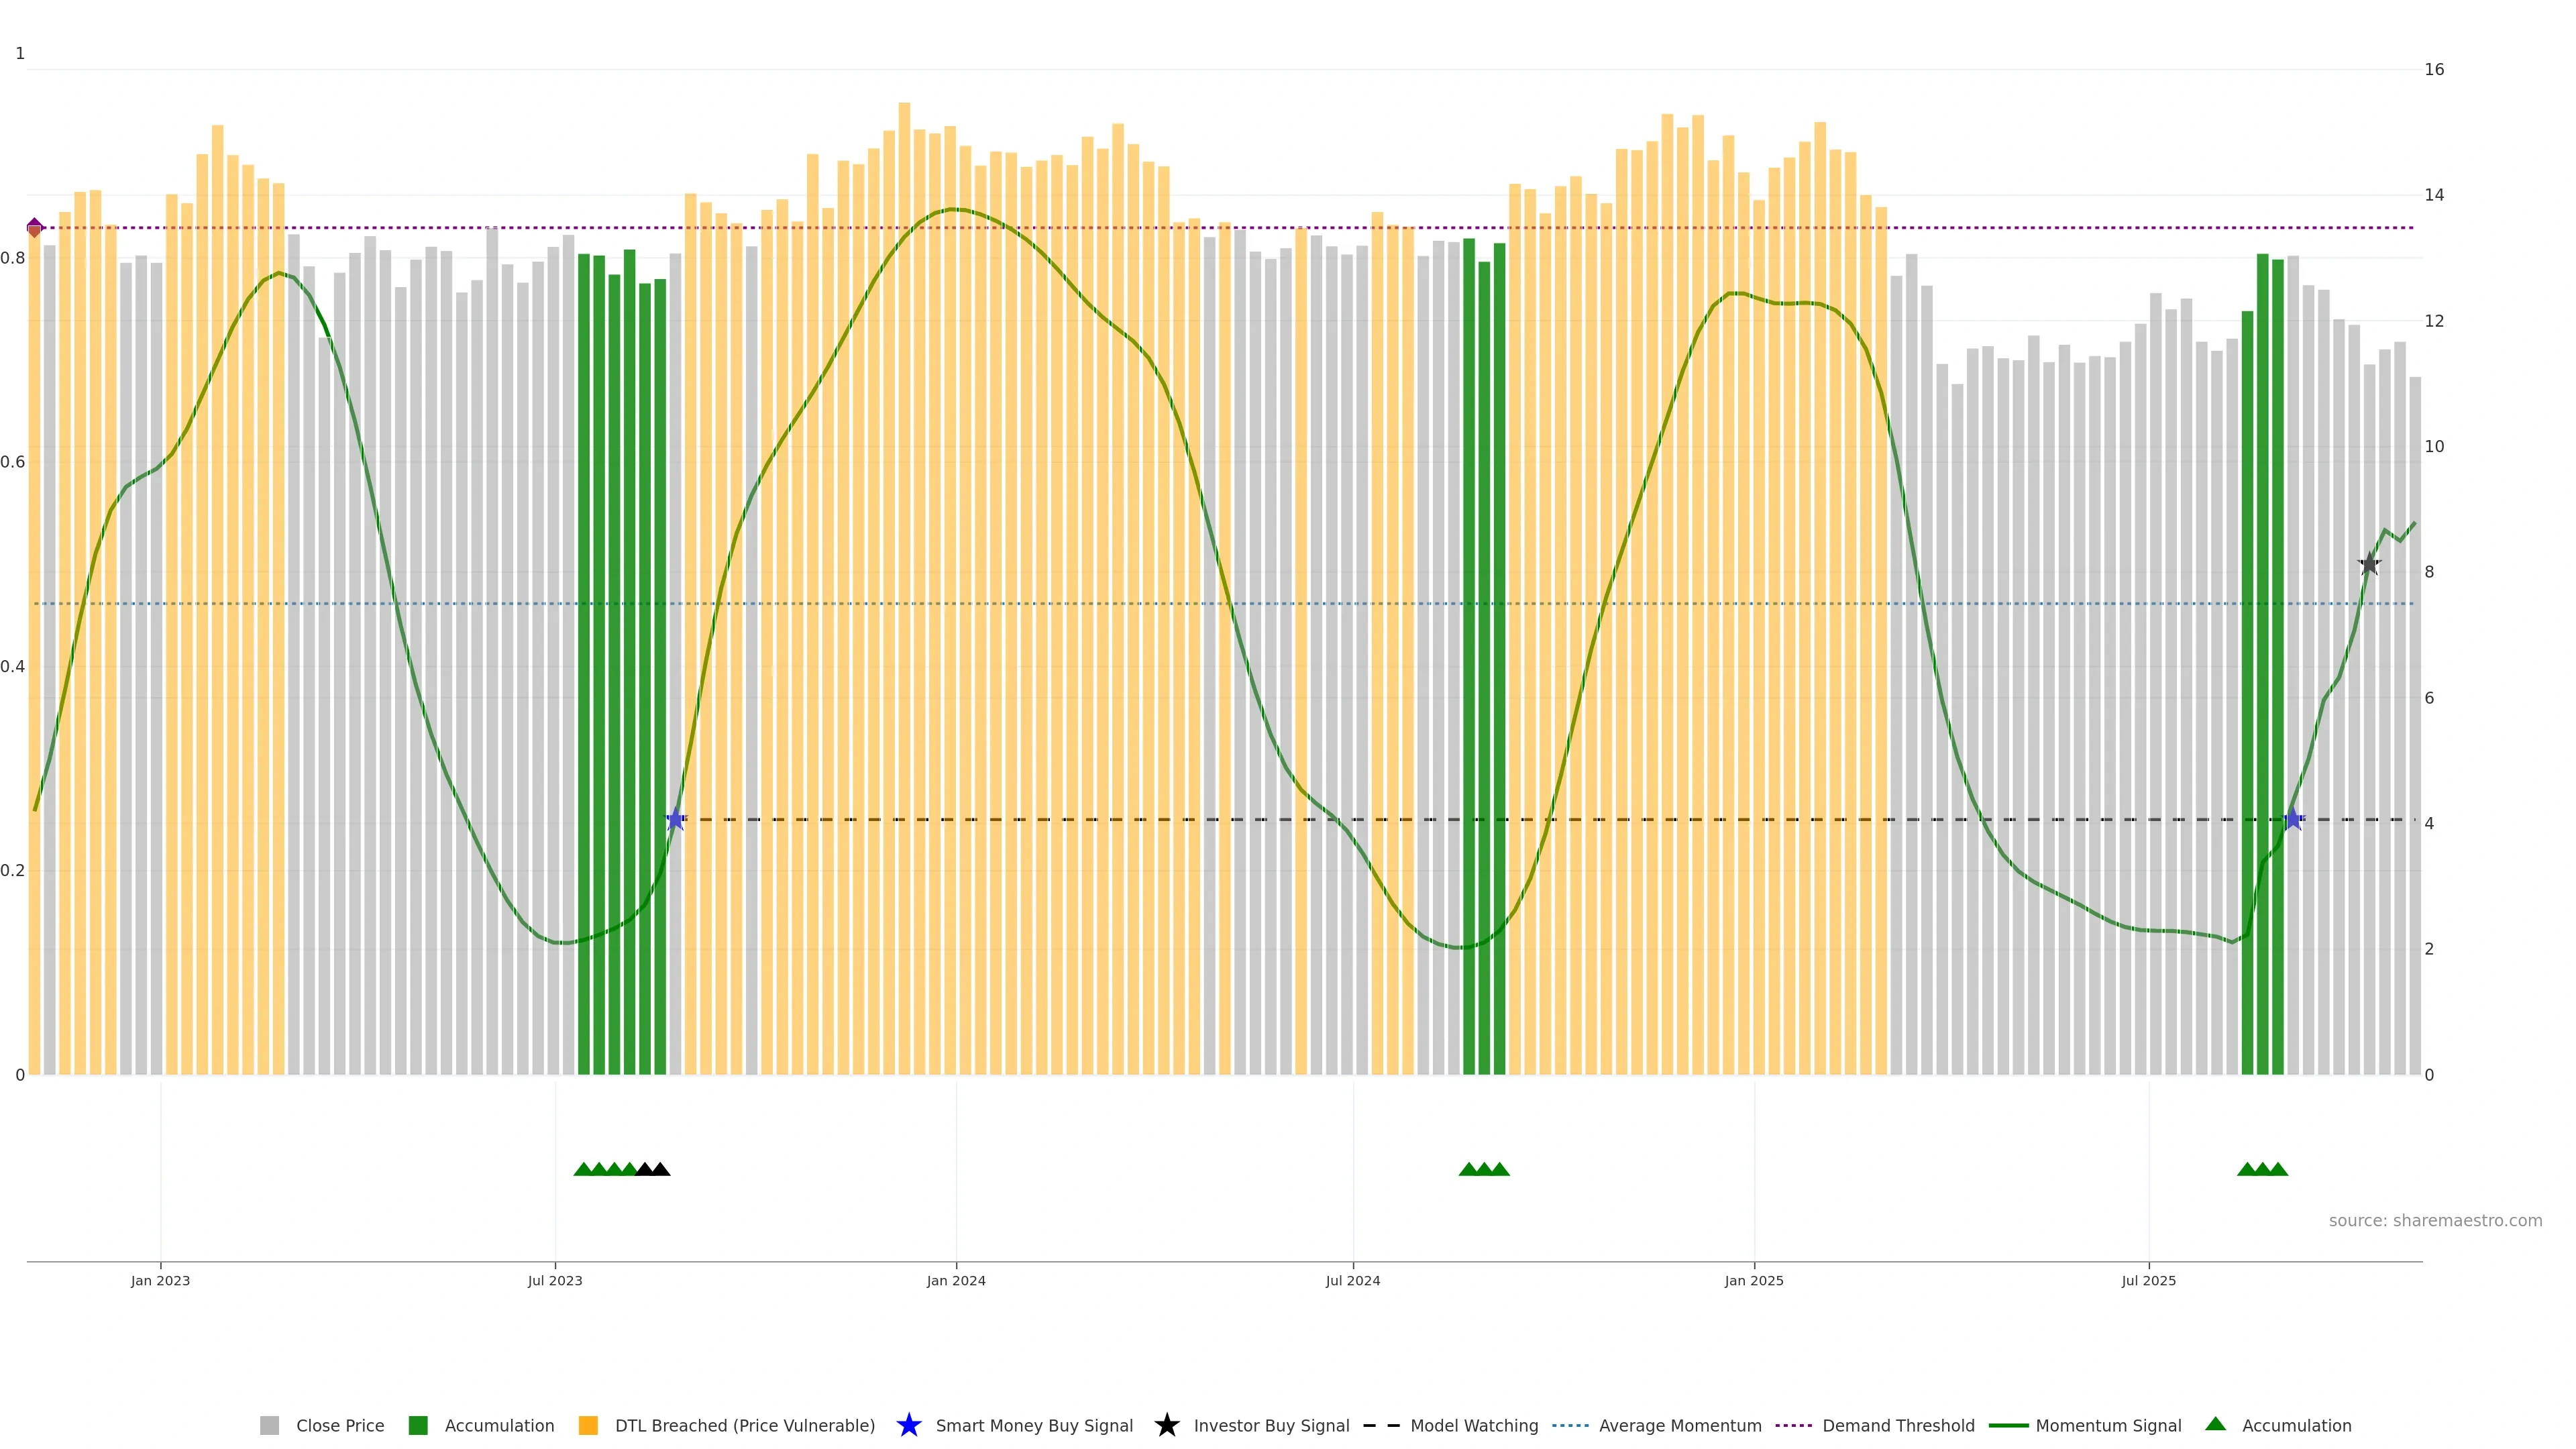Toggle the Model Watching dashed line legend
Viewport: 2576px width, 1449px height.
[x=1473, y=1426]
